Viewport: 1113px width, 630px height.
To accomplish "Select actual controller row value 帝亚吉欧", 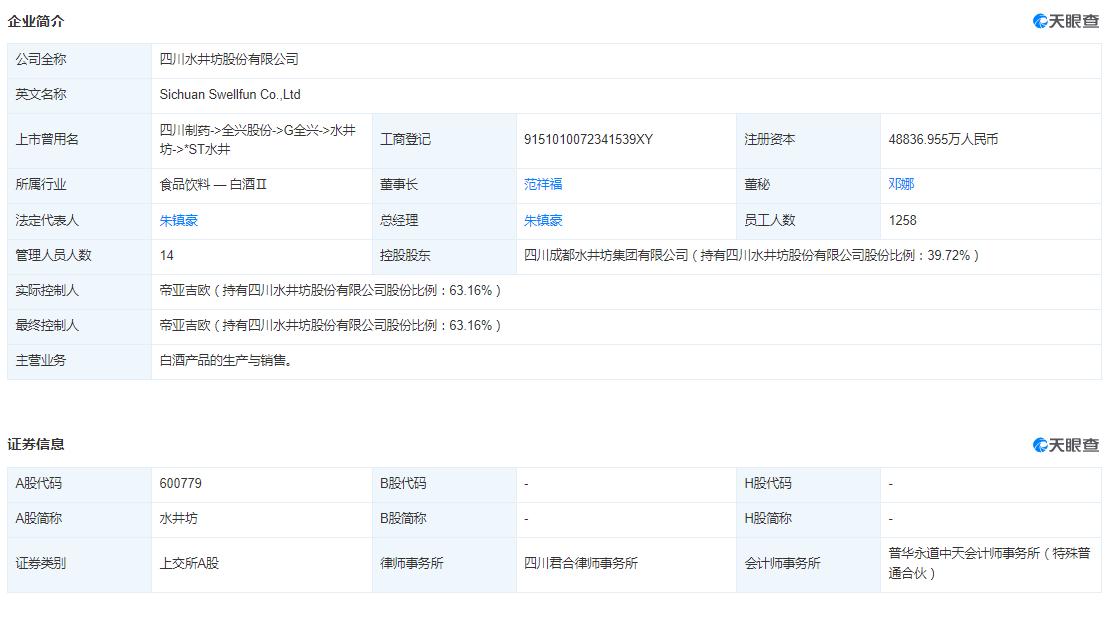I will [x=330, y=290].
